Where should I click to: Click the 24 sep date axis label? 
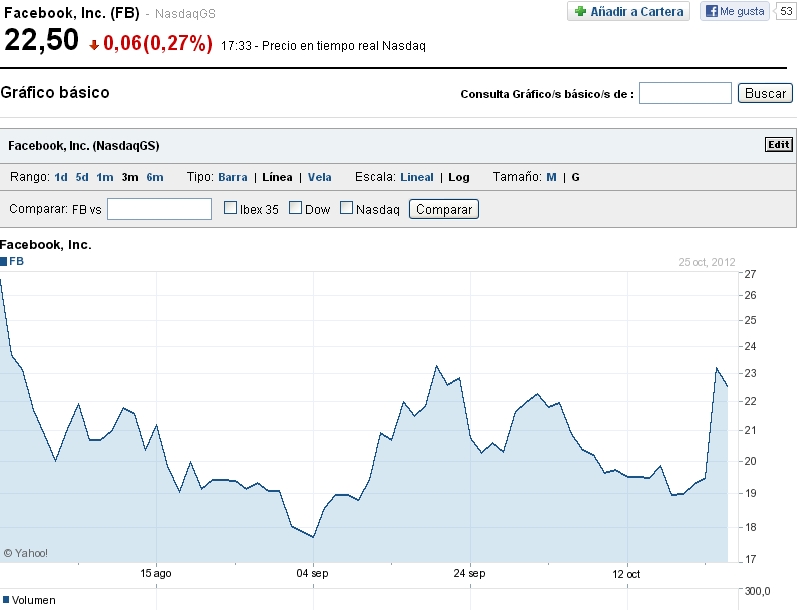[x=469, y=574]
